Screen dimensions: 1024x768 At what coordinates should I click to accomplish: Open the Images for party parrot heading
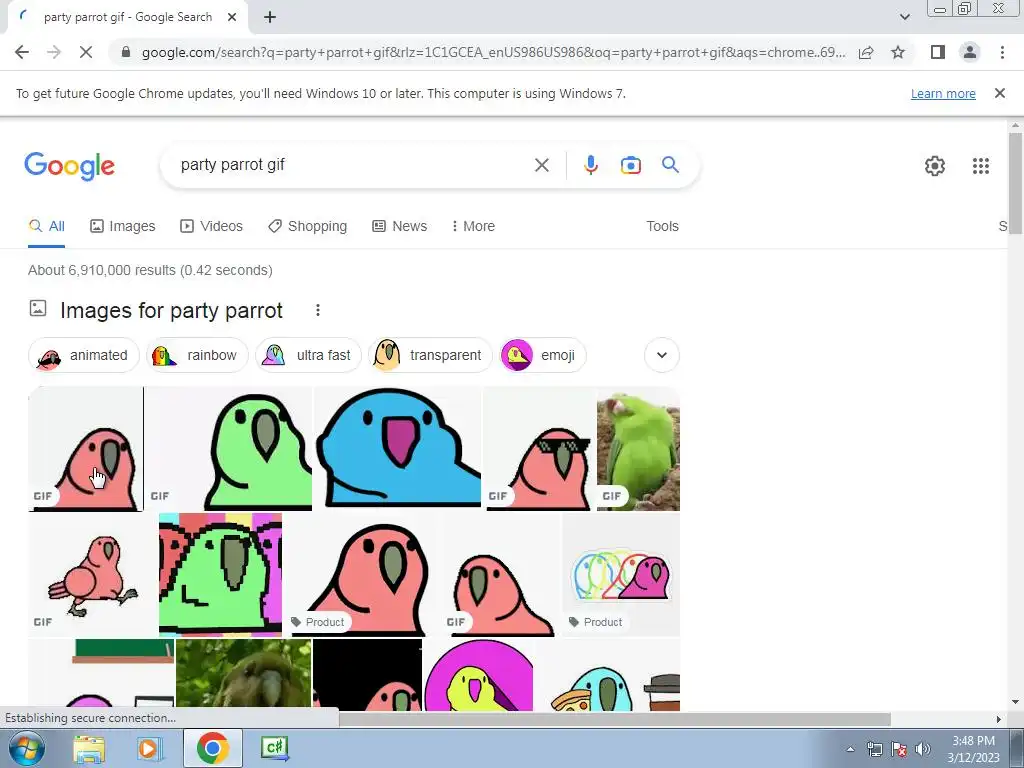click(171, 310)
